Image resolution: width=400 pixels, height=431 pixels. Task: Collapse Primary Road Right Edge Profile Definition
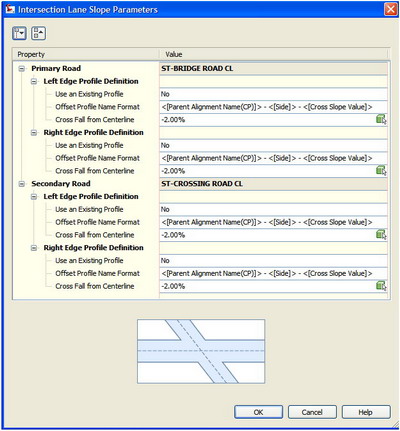pos(34,133)
